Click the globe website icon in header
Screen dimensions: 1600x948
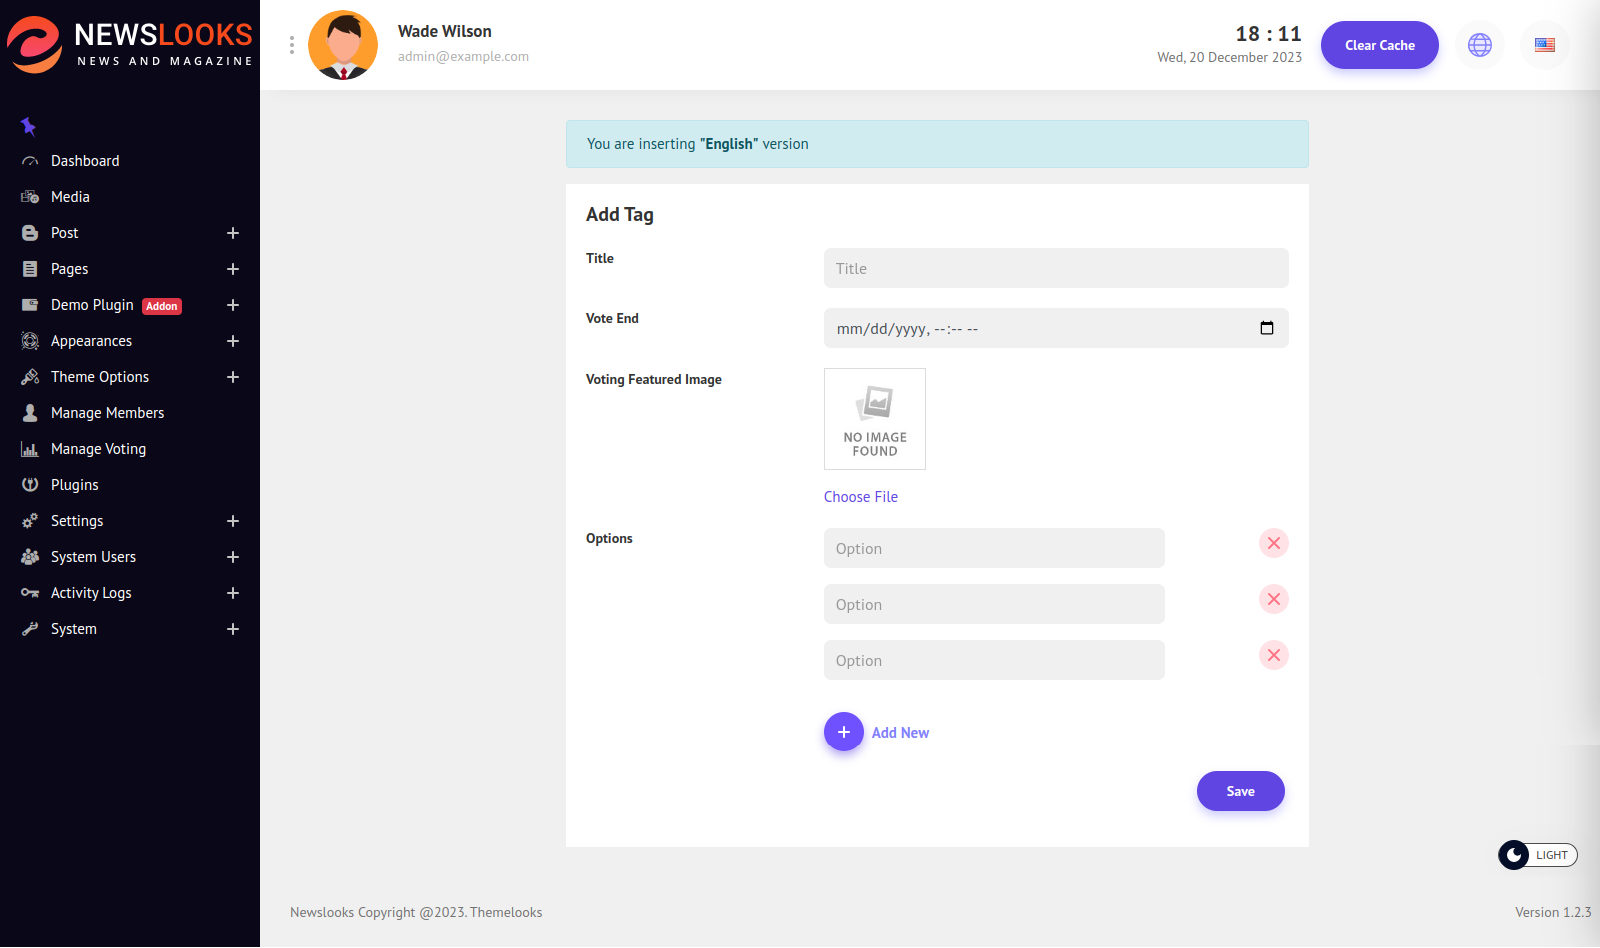click(x=1479, y=45)
